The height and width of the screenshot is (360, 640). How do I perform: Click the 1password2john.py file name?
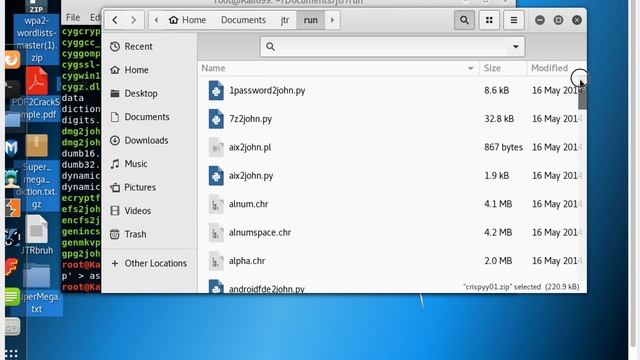click(267, 91)
